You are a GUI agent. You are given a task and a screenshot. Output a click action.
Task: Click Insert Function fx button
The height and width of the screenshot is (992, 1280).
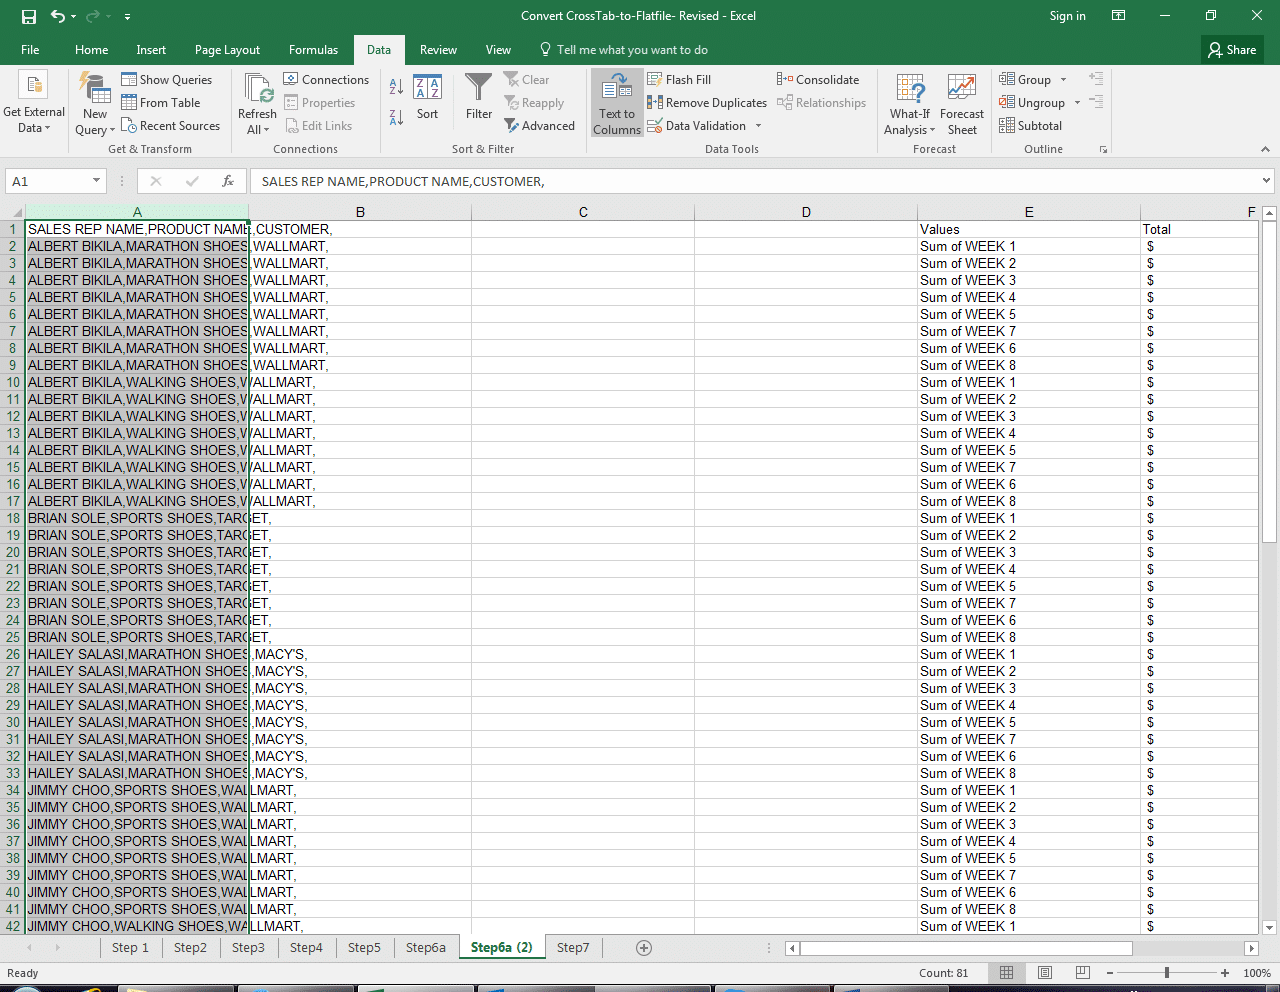coord(228,181)
